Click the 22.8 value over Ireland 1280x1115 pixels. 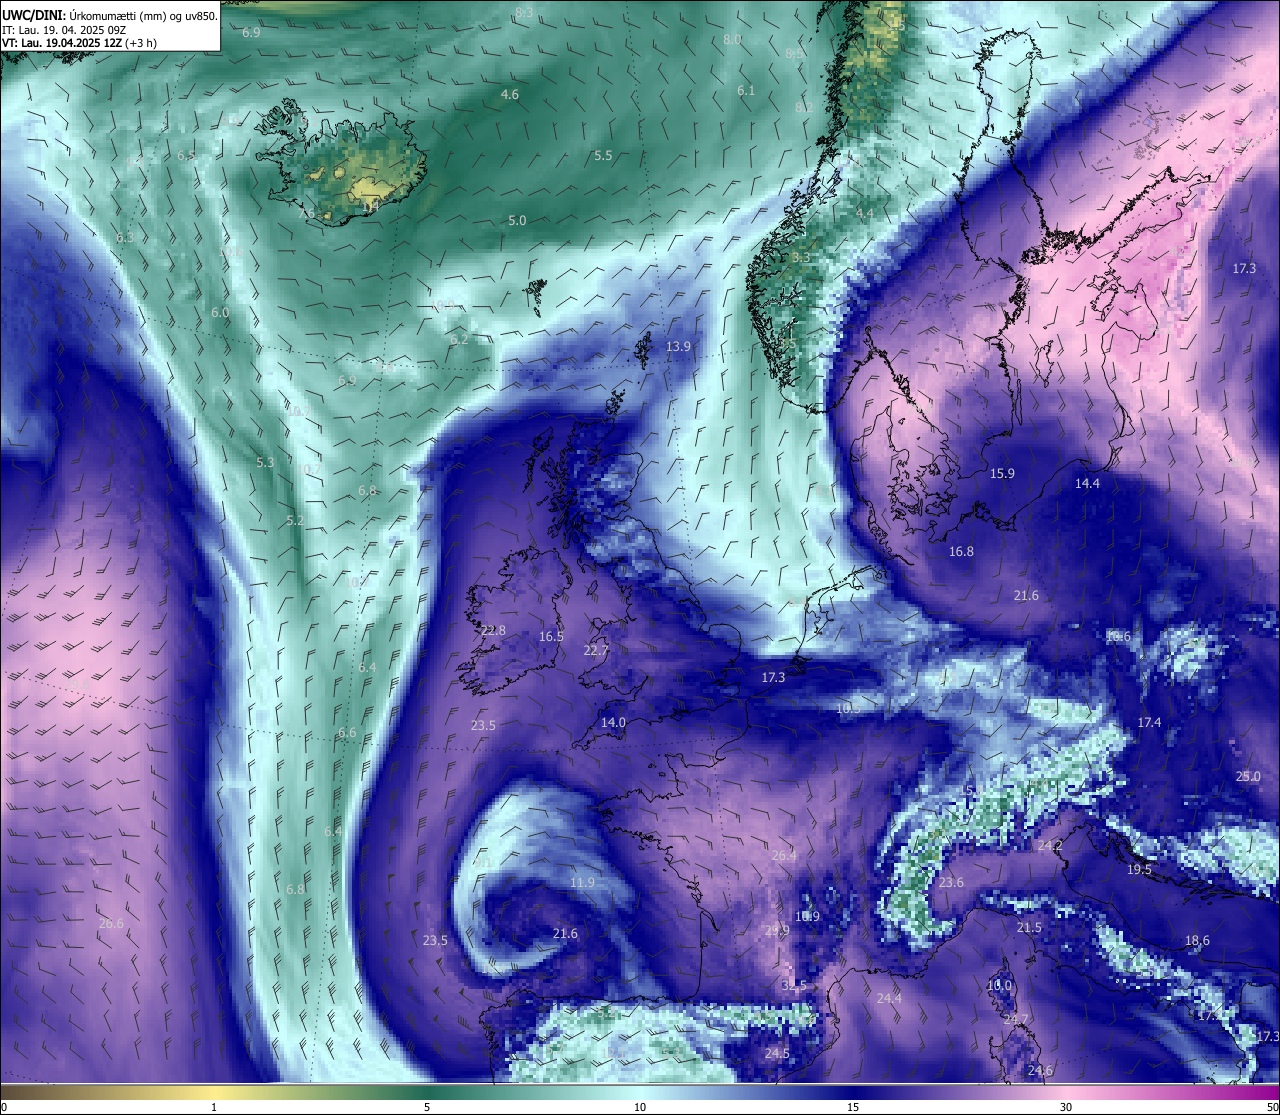coord(493,630)
